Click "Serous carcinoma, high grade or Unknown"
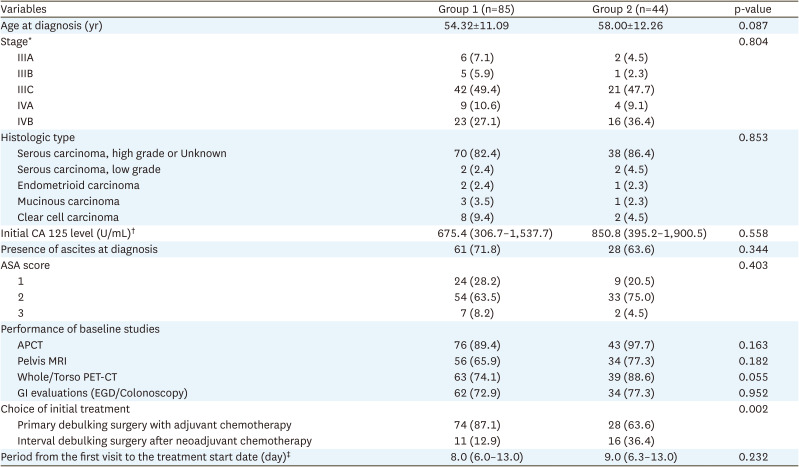Viewport: 799px width, 467px height. pyautogui.click(x=122, y=153)
